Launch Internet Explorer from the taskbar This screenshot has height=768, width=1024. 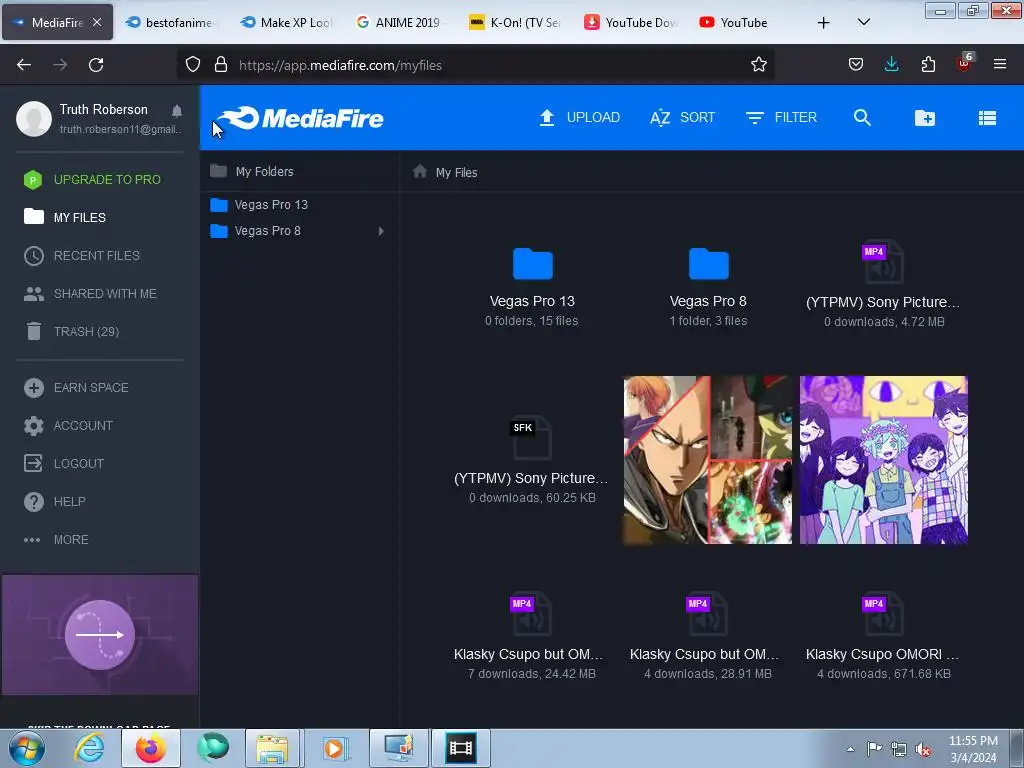(89, 748)
